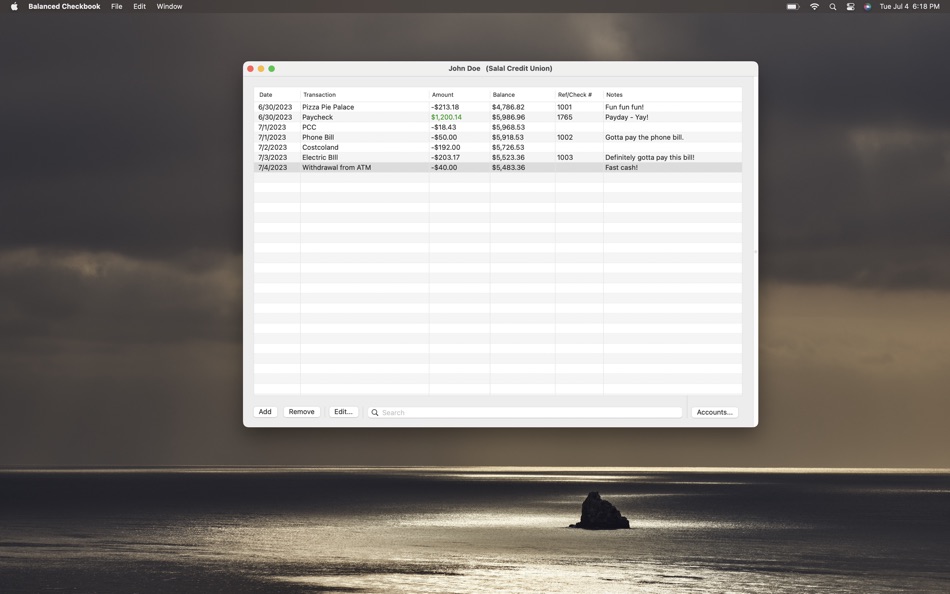Open Wi-Fi status menu
The height and width of the screenshot is (594, 950).
814,6
